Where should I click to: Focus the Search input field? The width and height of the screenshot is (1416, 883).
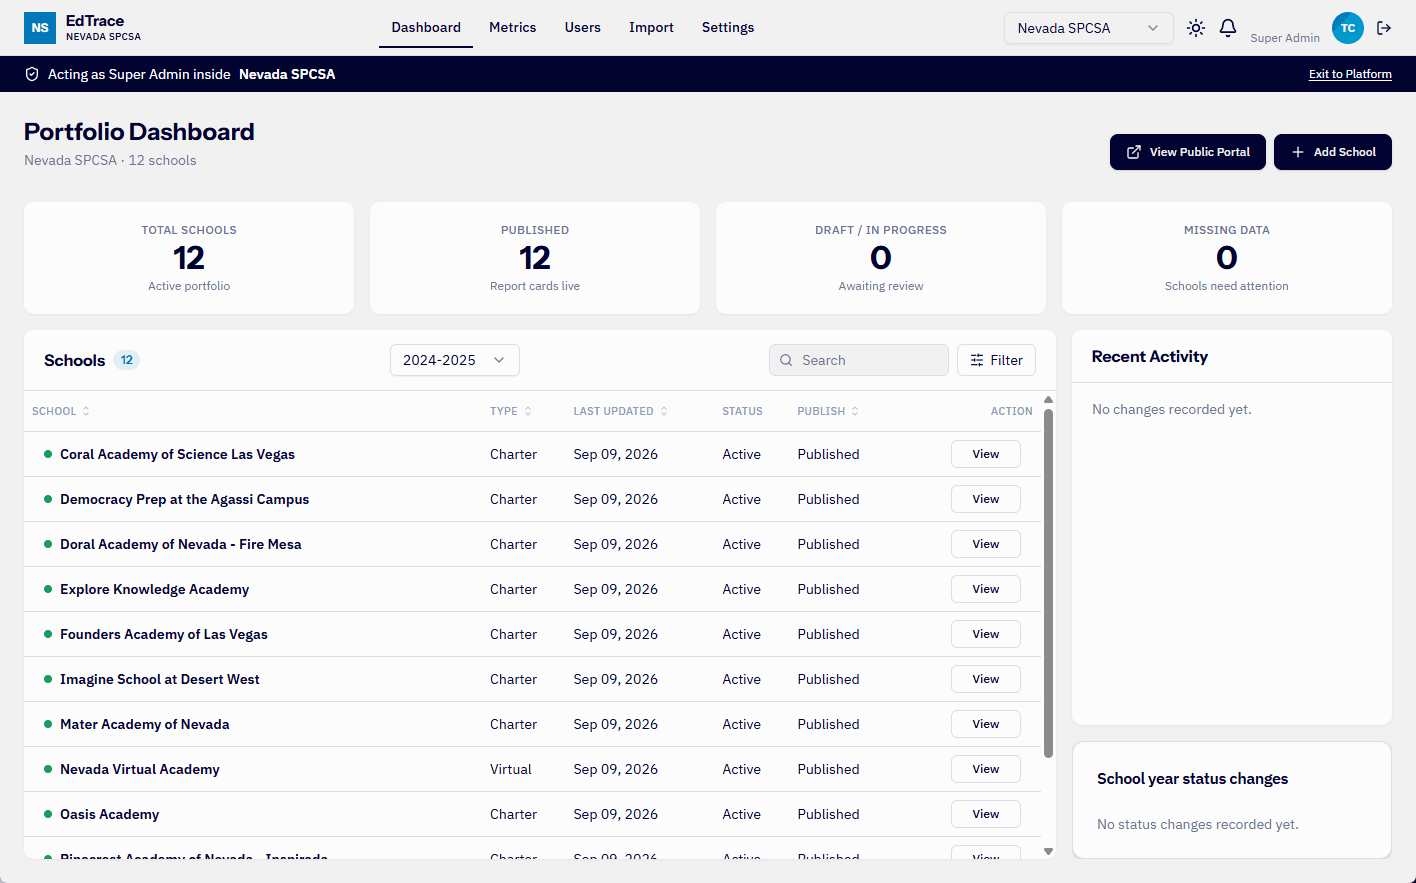(x=859, y=360)
